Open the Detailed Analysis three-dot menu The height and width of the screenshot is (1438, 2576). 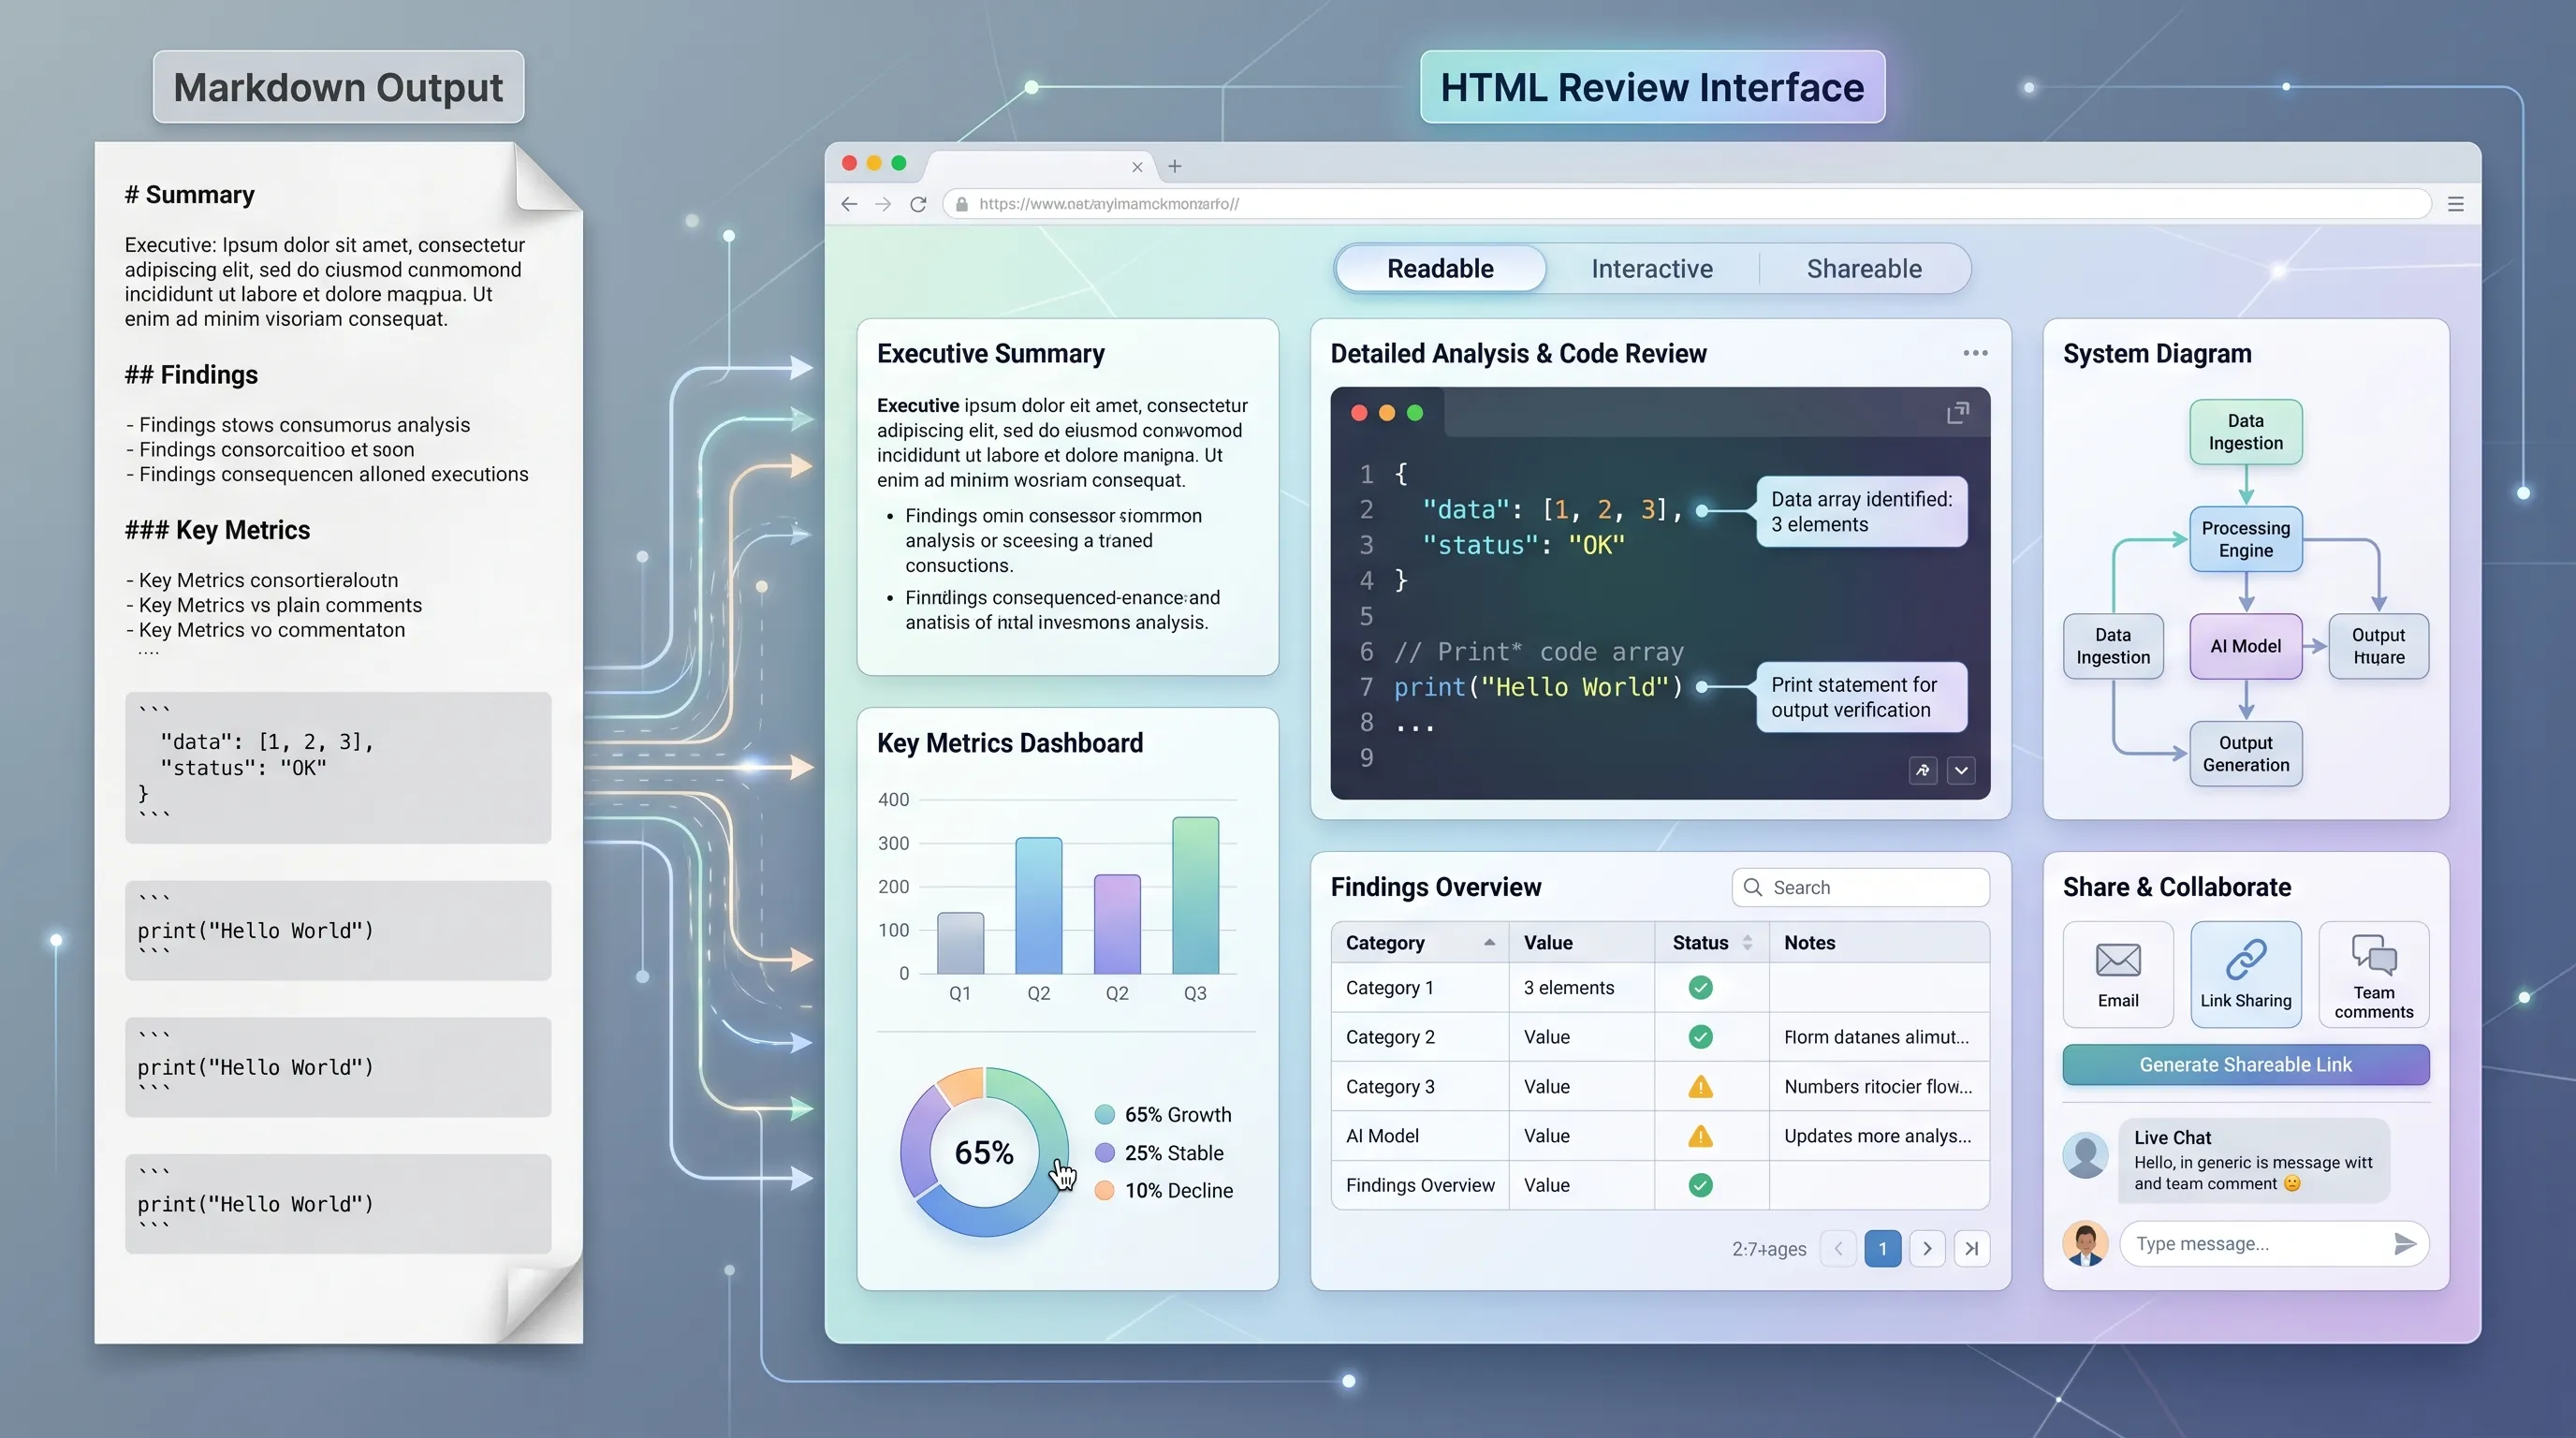point(1975,353)
